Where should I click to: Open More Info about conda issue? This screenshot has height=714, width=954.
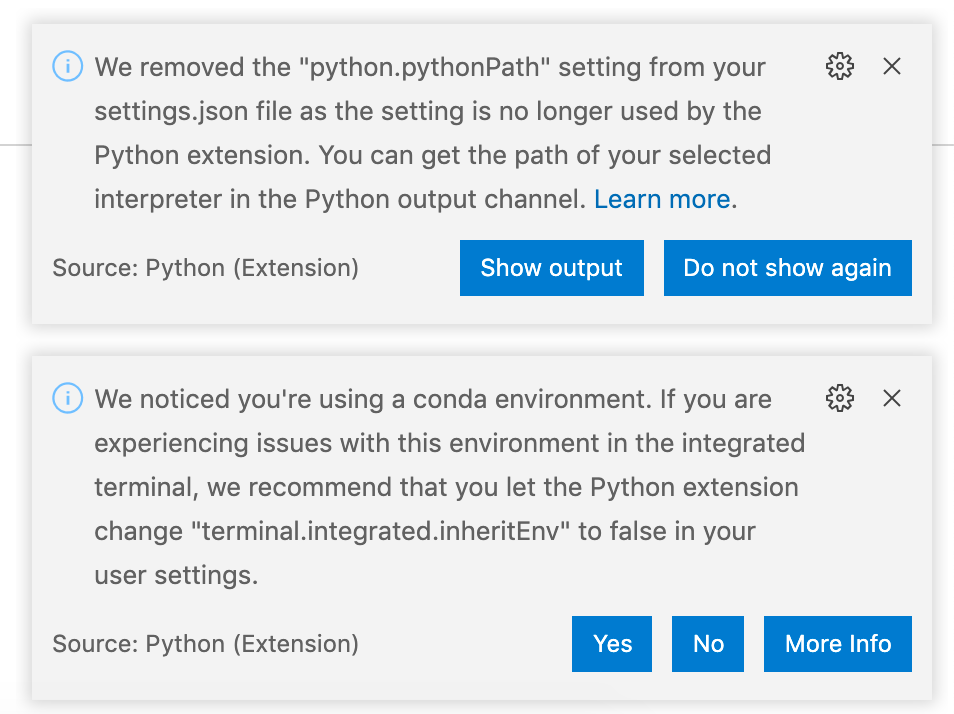point(837,644)
